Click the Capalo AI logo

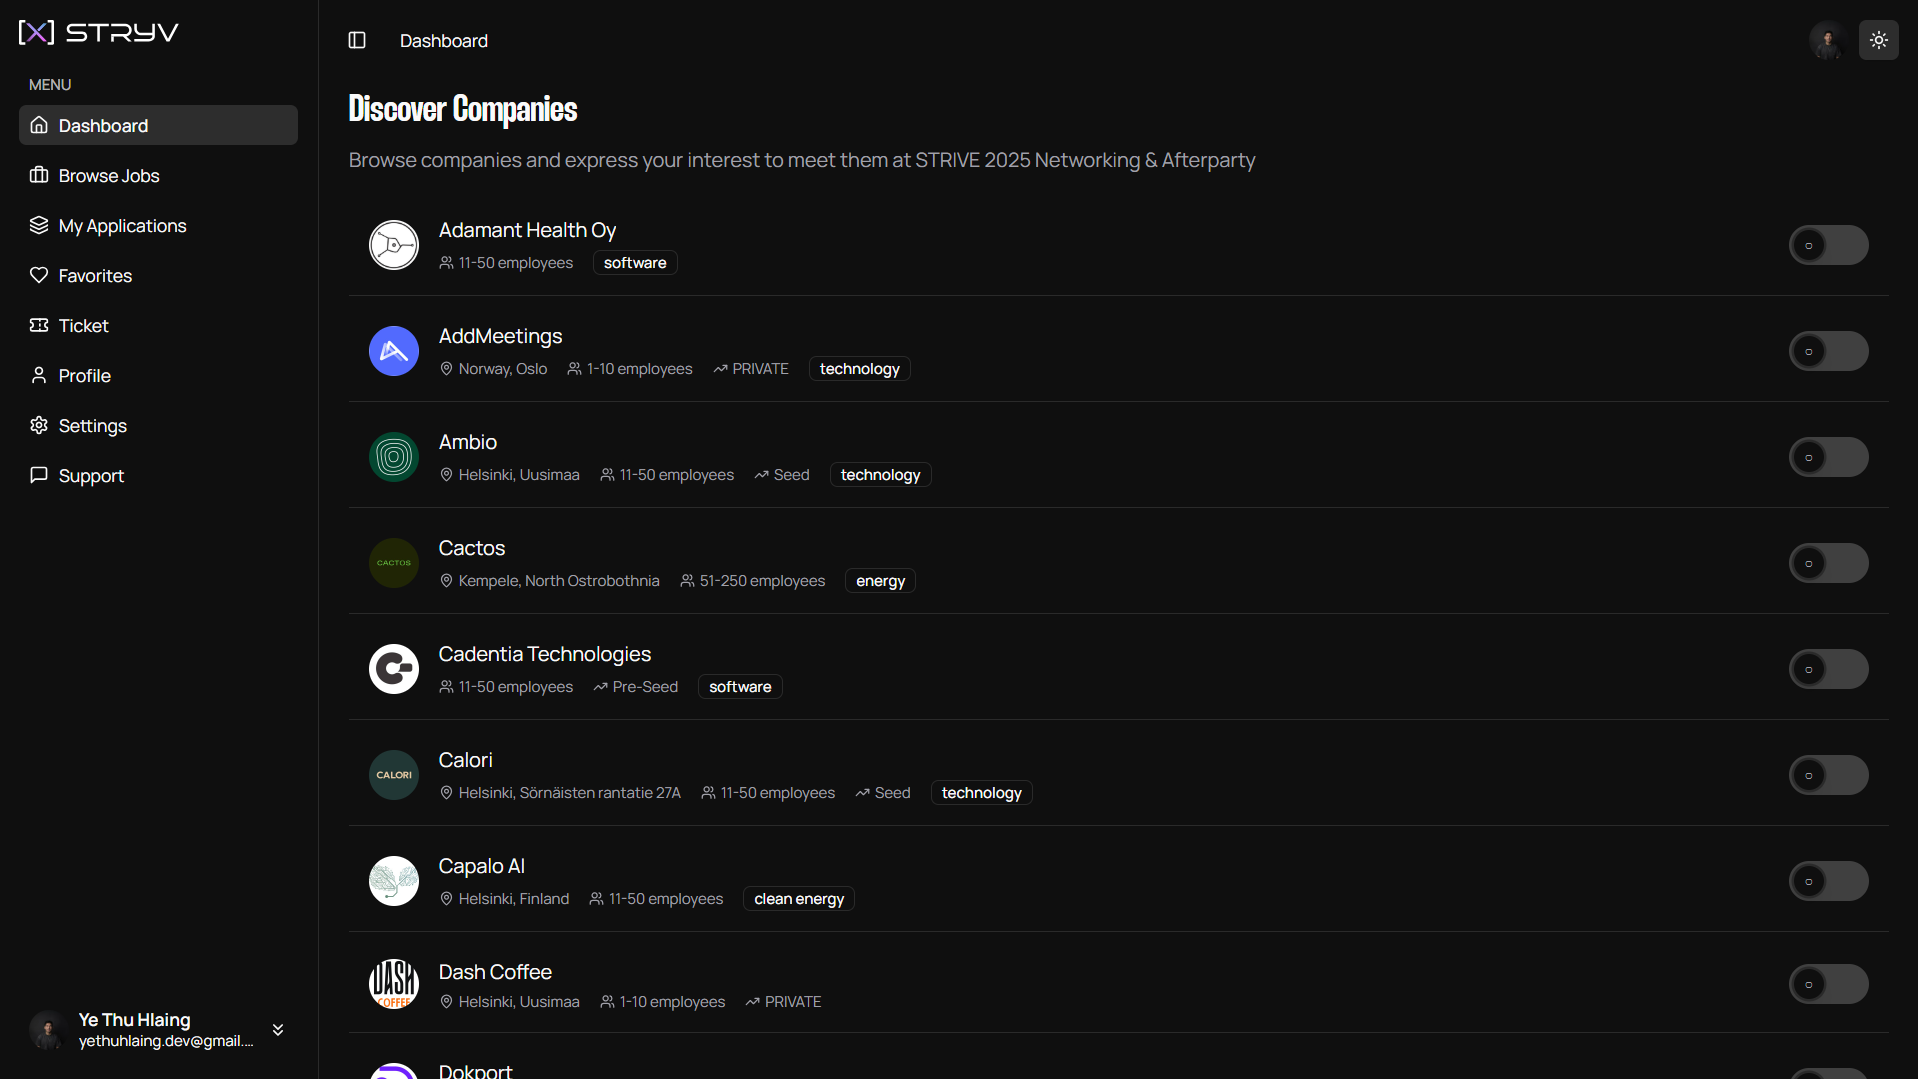(394, 881)
